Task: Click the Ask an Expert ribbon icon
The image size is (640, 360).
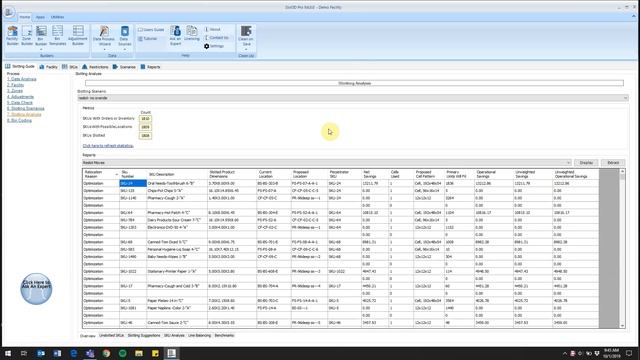Action: [176, 36]
